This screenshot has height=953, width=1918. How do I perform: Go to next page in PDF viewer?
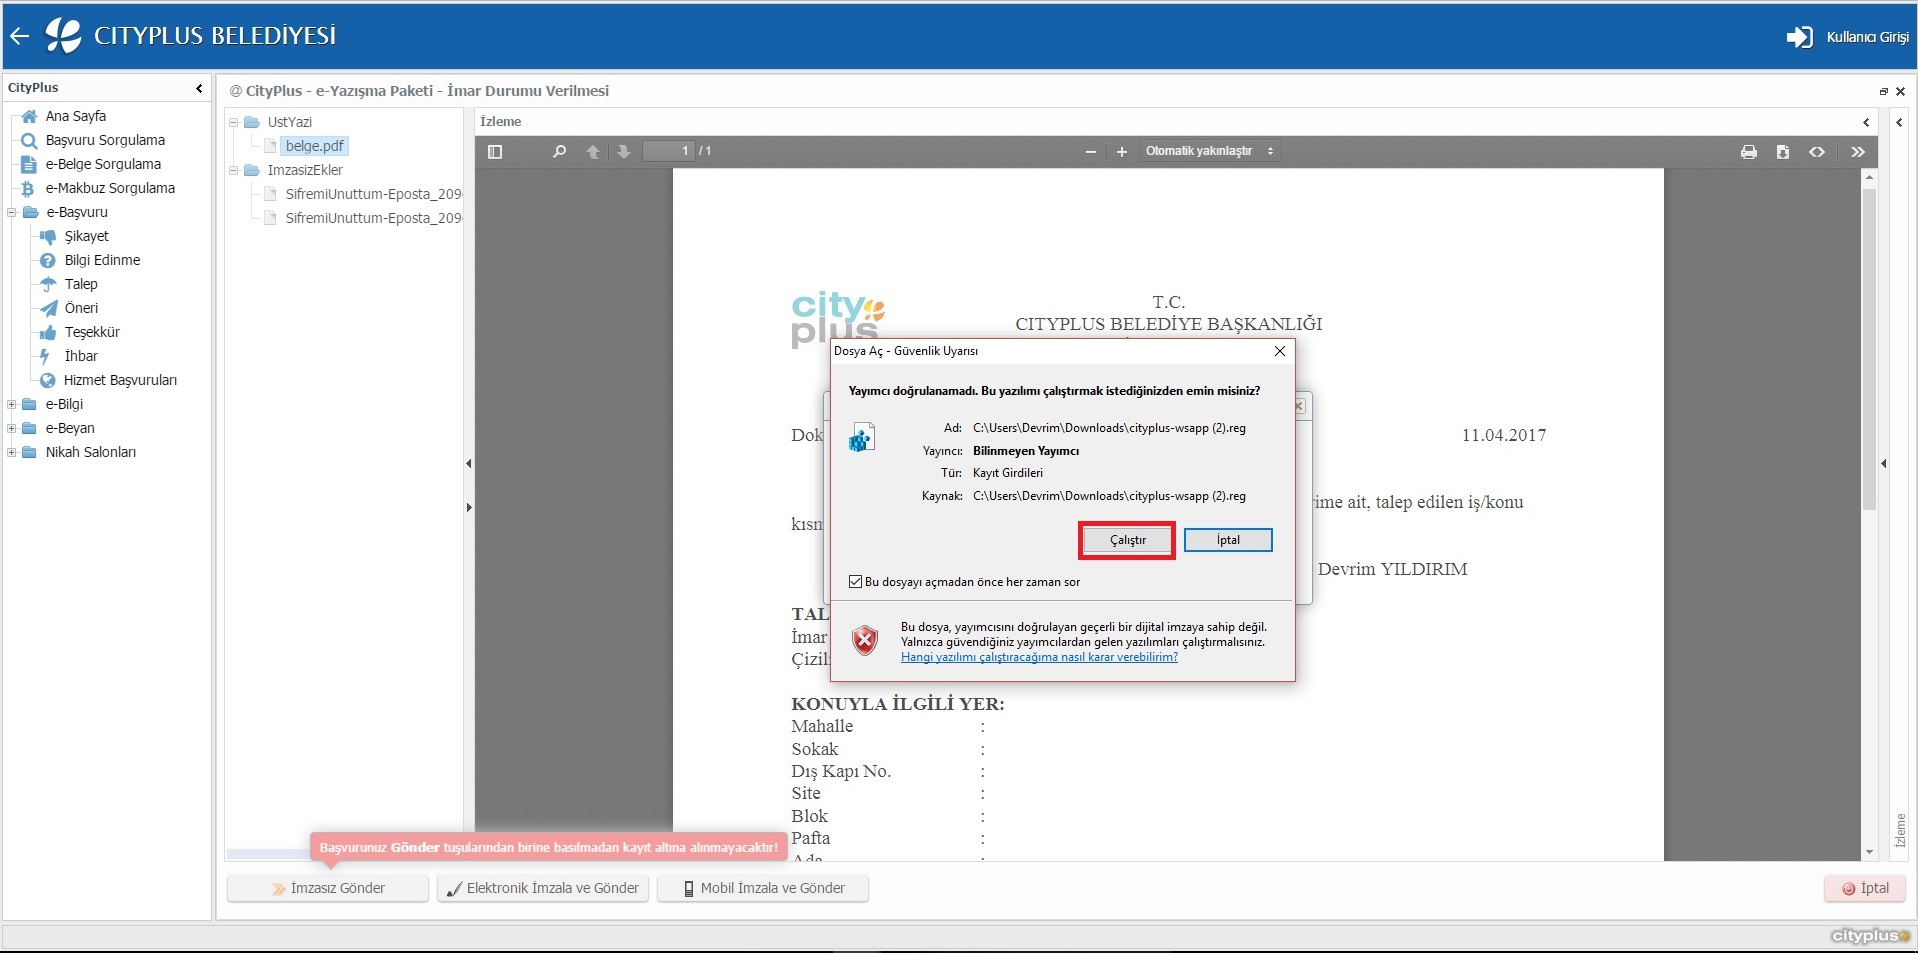(x=624, y=152)
